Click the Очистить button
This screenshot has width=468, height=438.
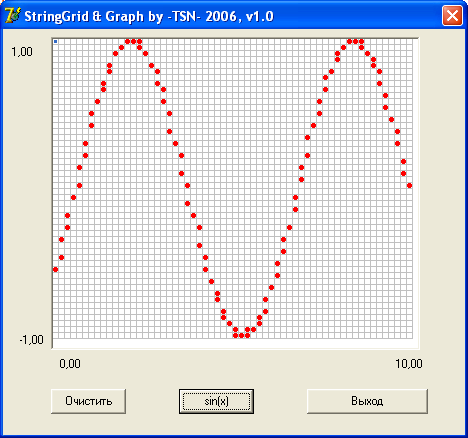tap(88, 401)
